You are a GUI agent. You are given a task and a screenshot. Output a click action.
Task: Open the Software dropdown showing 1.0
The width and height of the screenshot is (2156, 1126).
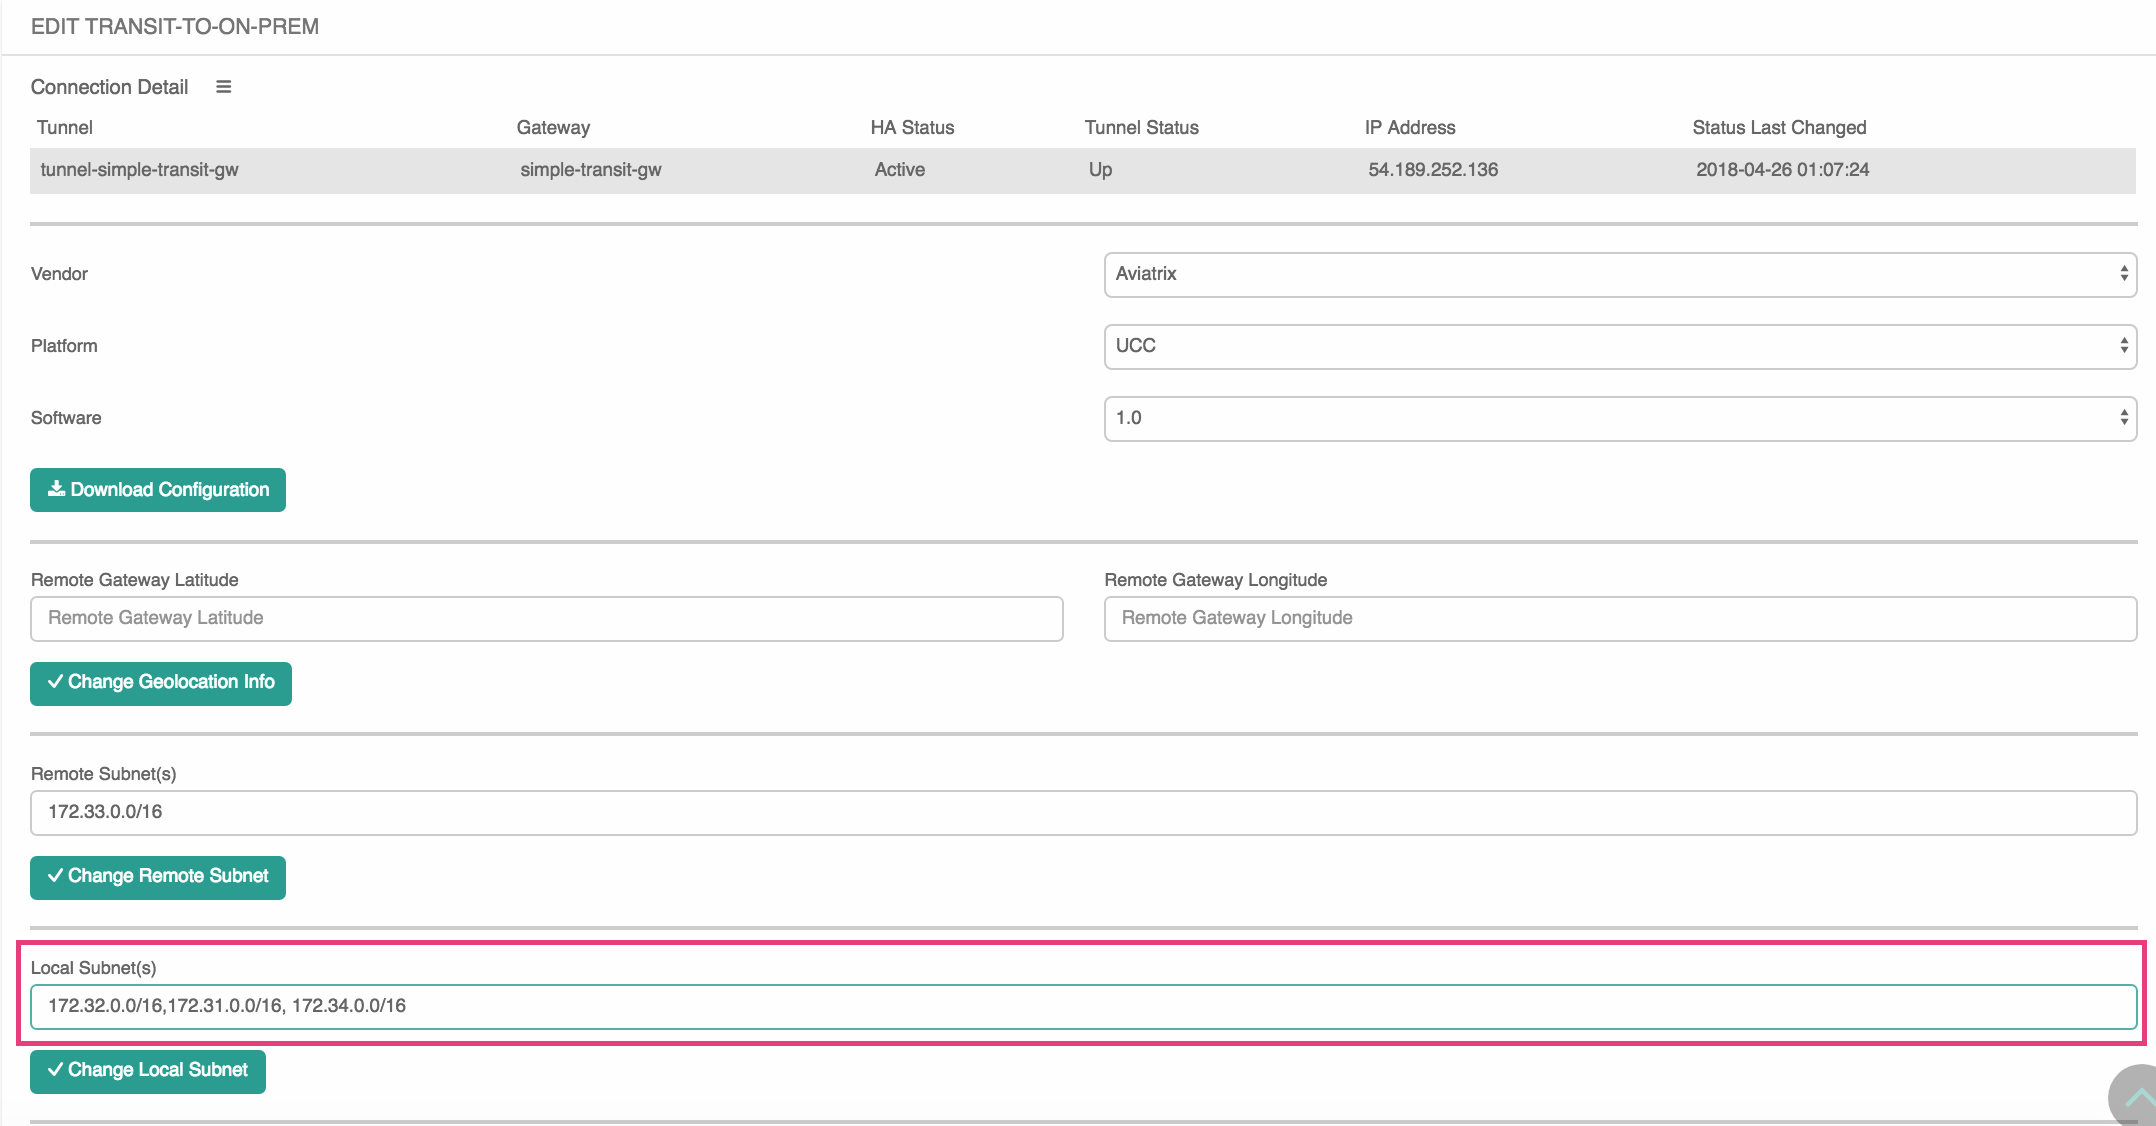(1620, 418)
